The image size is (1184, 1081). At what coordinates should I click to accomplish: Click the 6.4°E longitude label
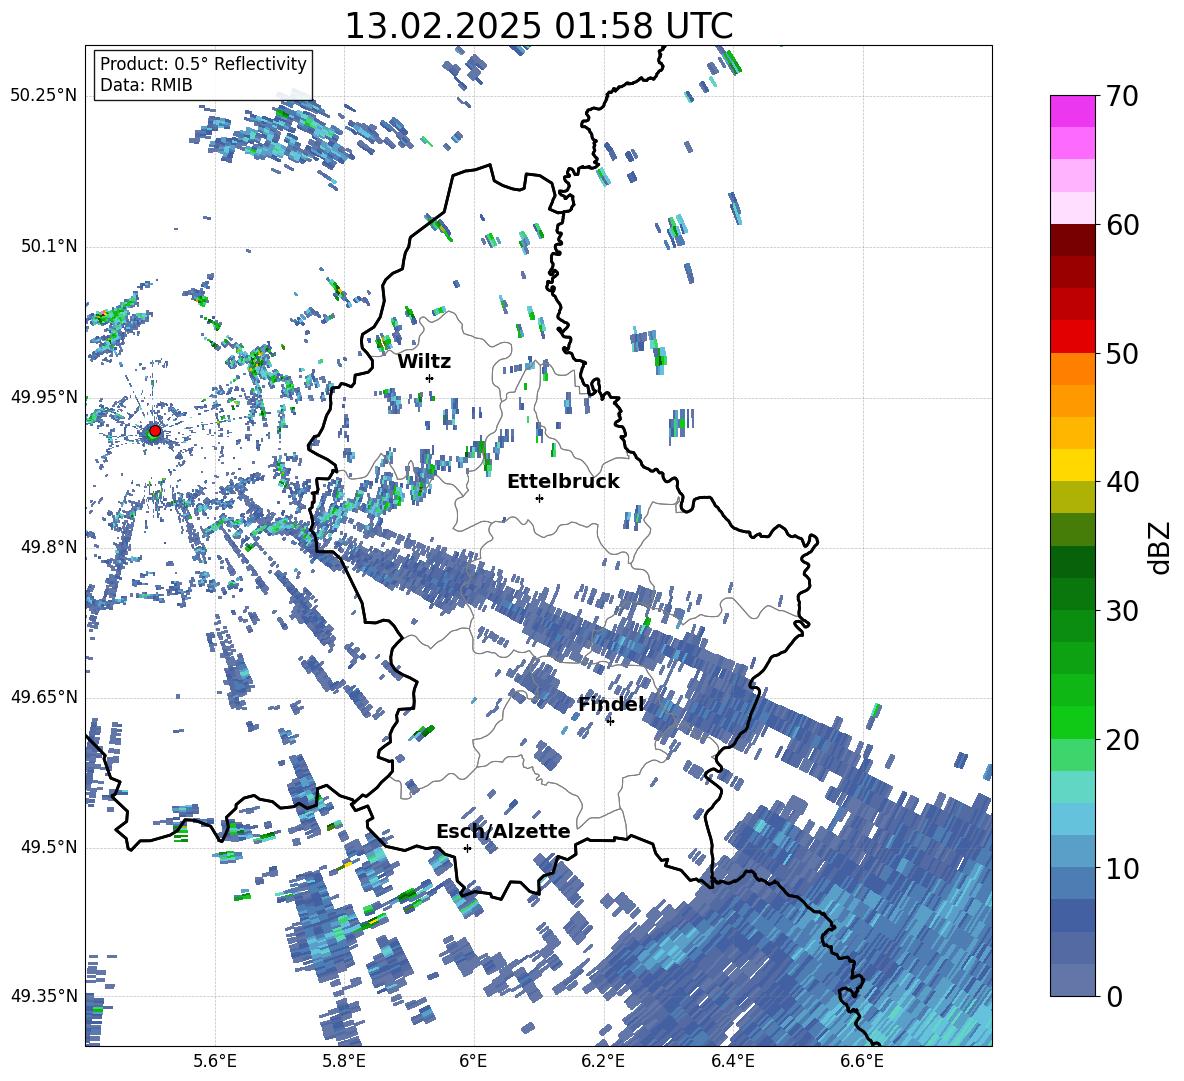[x=732, y=1061]
